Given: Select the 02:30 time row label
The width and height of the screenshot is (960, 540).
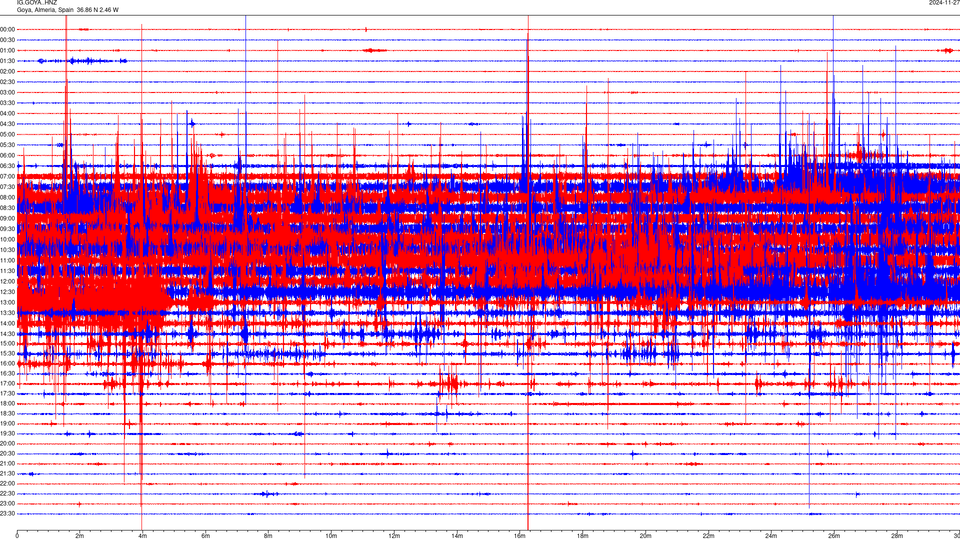Looking at the screenshot, I should [7, 81].
